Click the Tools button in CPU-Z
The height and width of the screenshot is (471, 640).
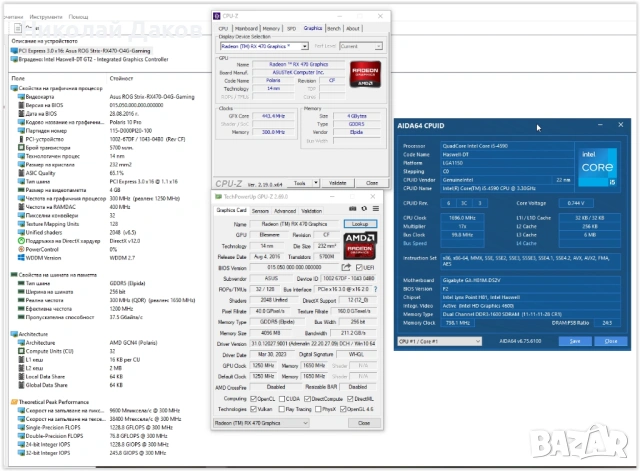coord(300,183)
